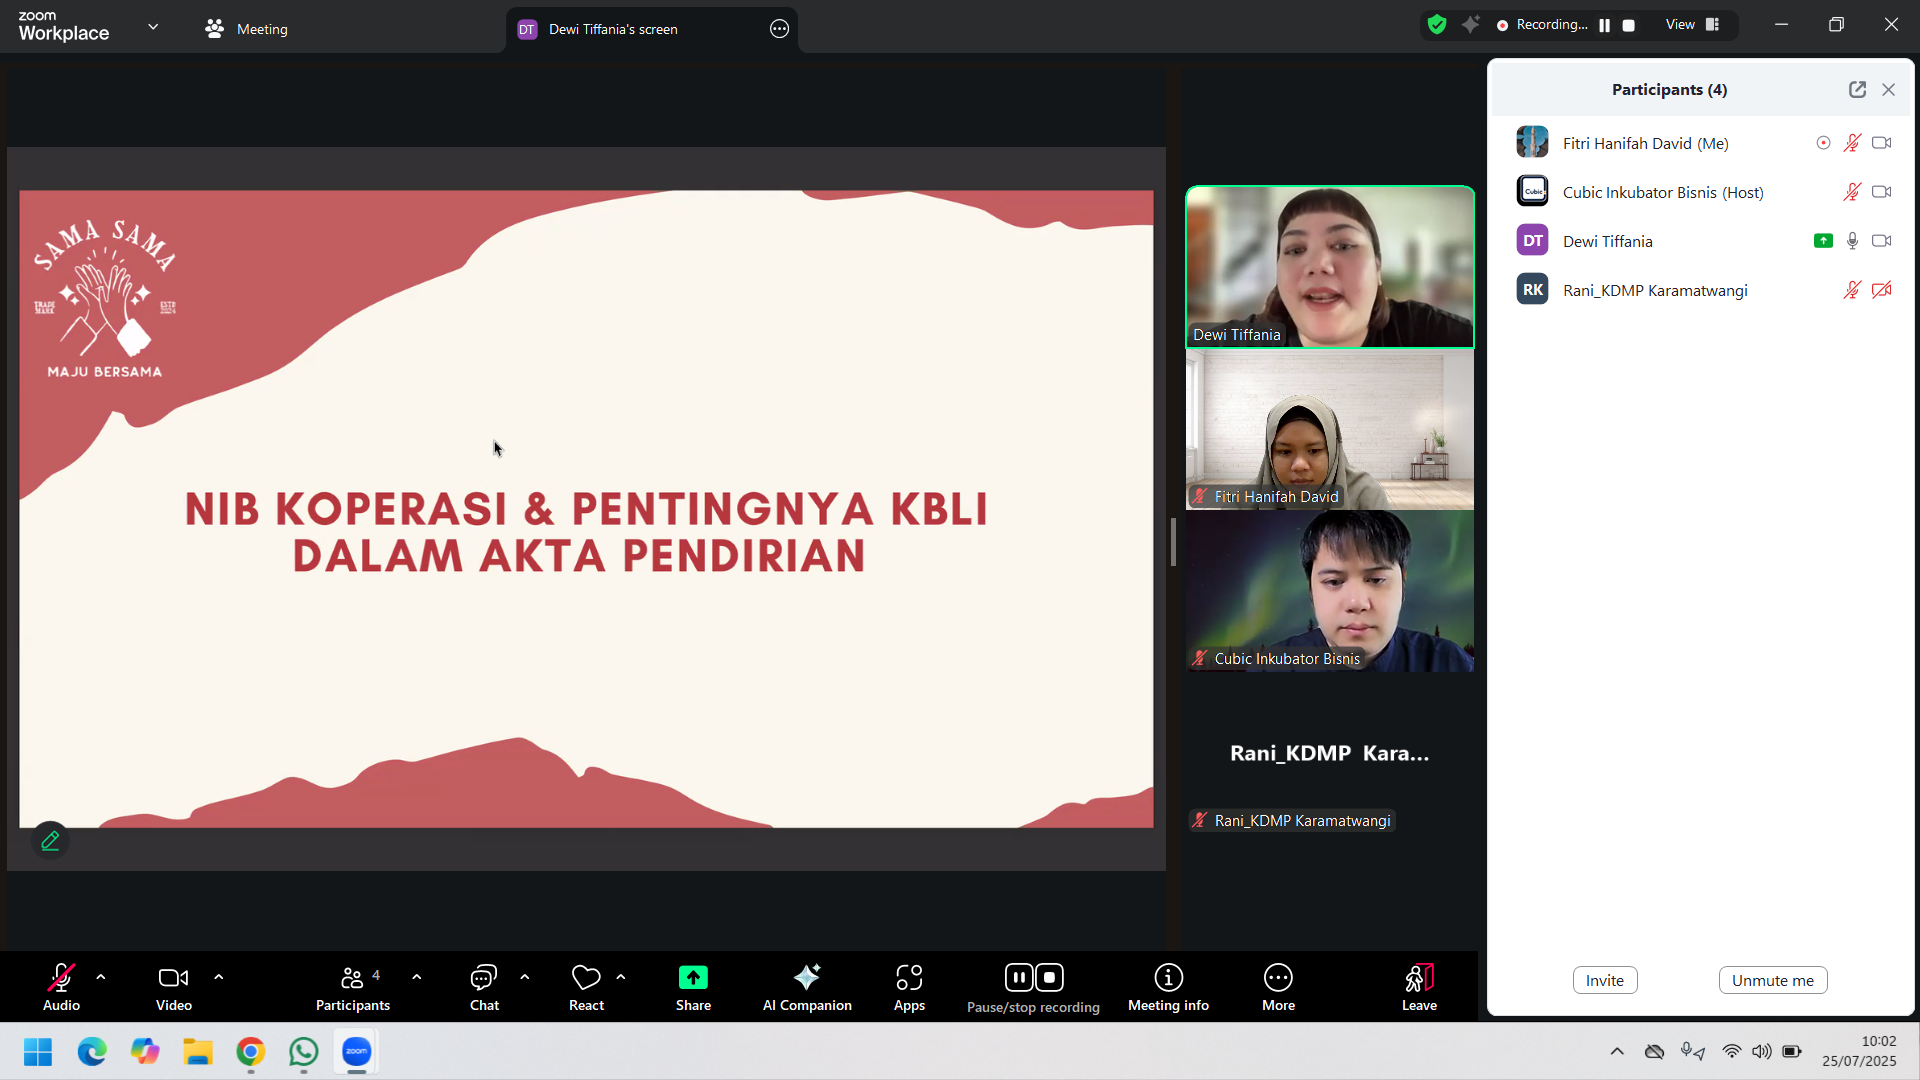Click Fitri Hanifah David's camera icon in list
This screenshot has width=1920, height=1080.
click(x=1881, y=143)
